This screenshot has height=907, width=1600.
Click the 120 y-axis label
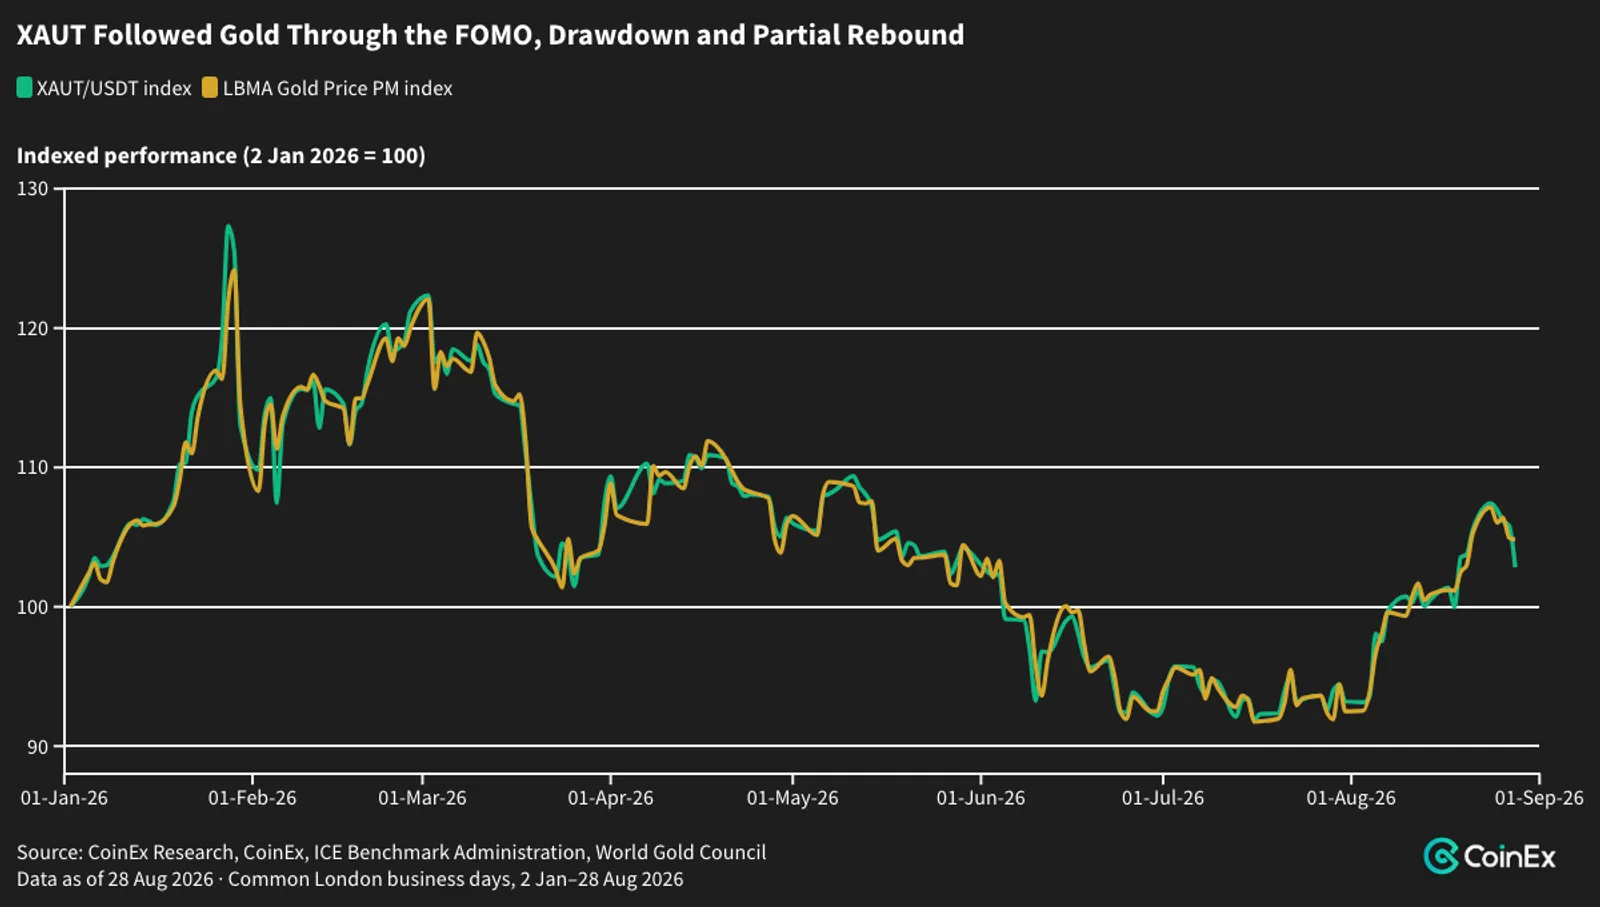click(x=32, y=328)
